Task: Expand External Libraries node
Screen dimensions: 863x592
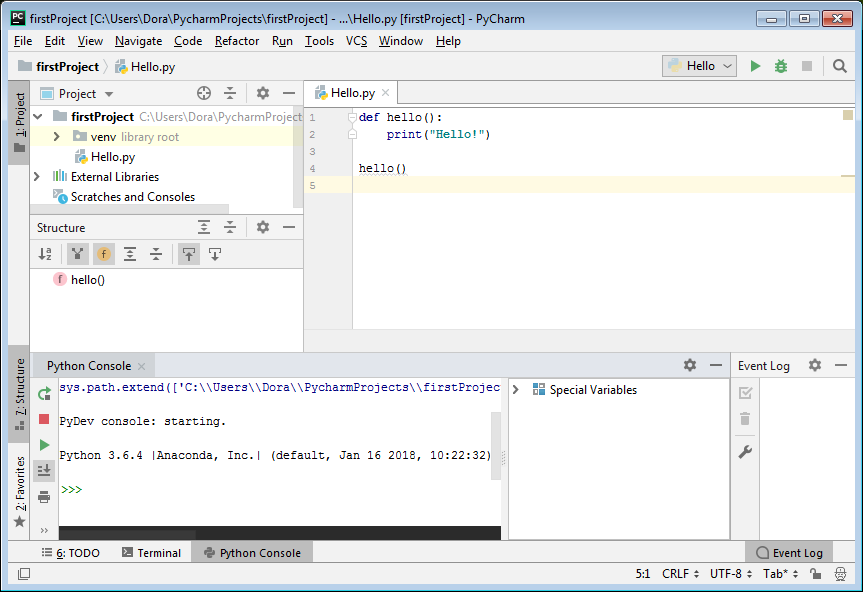Action: [37, 177]
